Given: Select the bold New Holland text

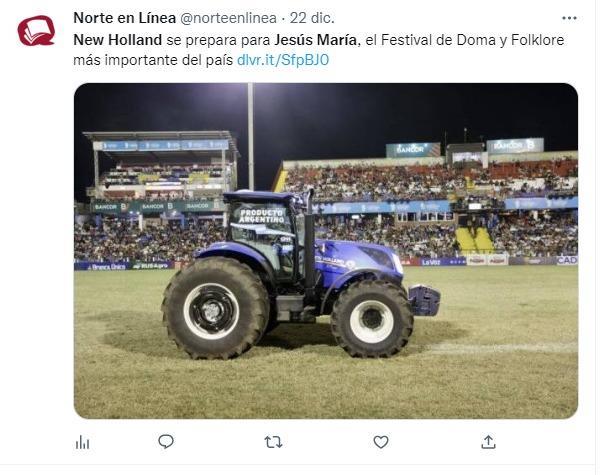Looking at the screenshot, I should (117, 40).
